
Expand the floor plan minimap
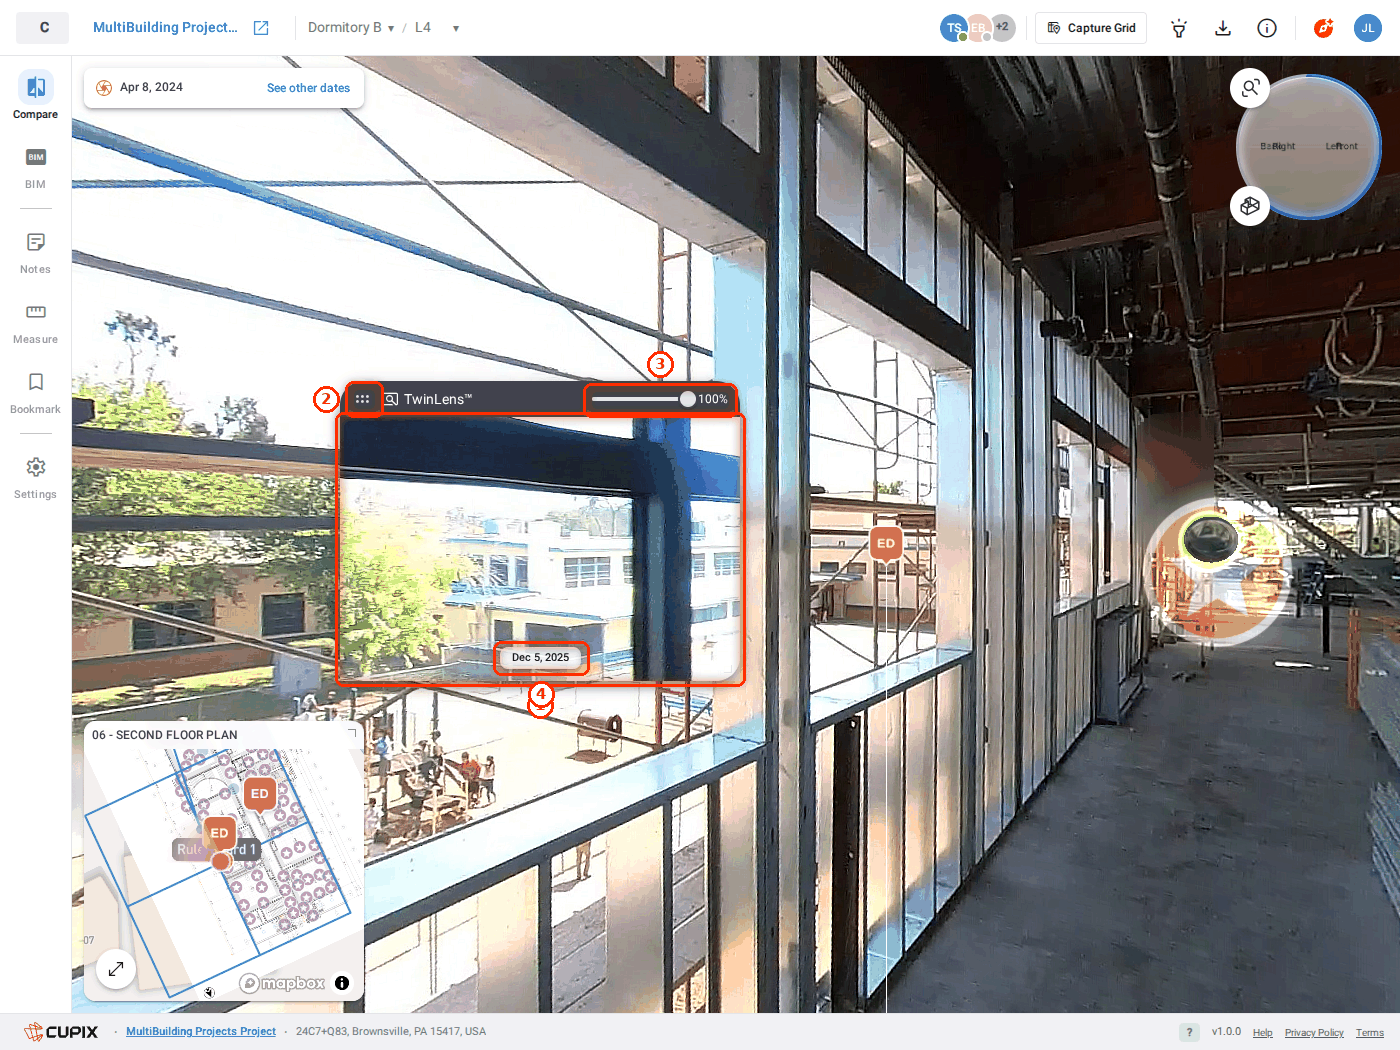pos(116,968)
